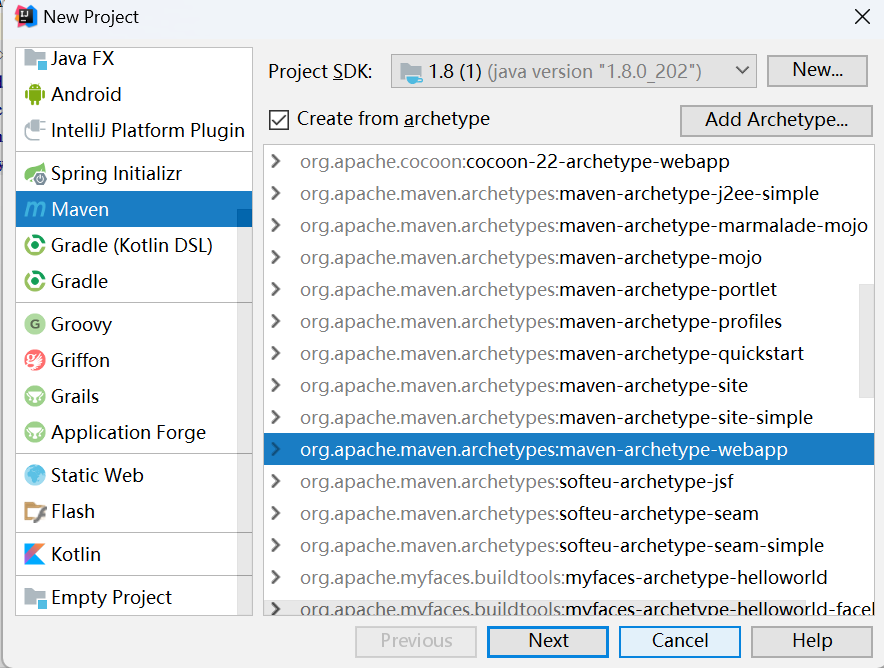
Task: Click the Project SDK label
Action: 320,72
